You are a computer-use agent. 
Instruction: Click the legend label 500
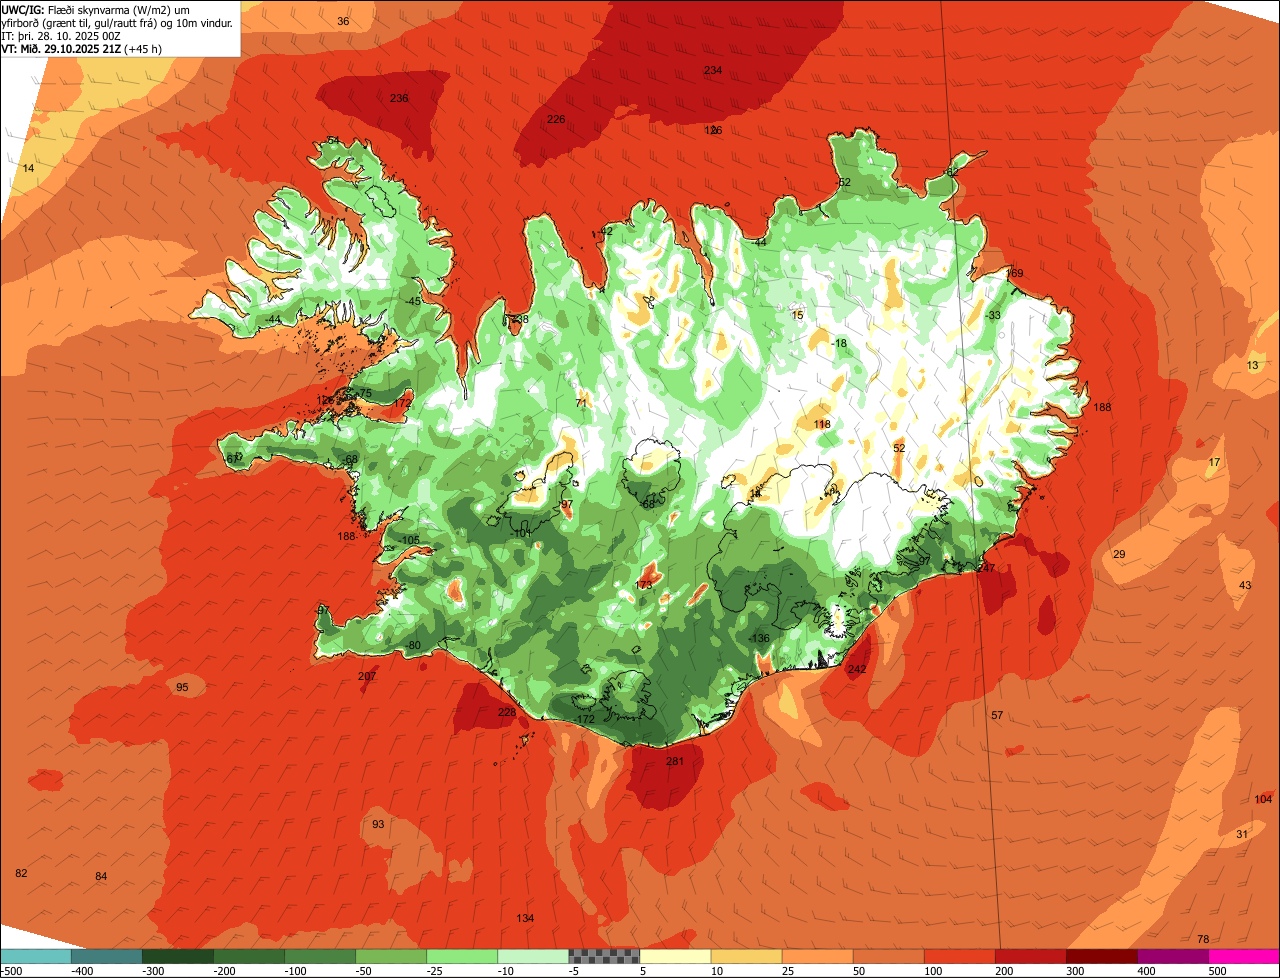(1217, 971)
